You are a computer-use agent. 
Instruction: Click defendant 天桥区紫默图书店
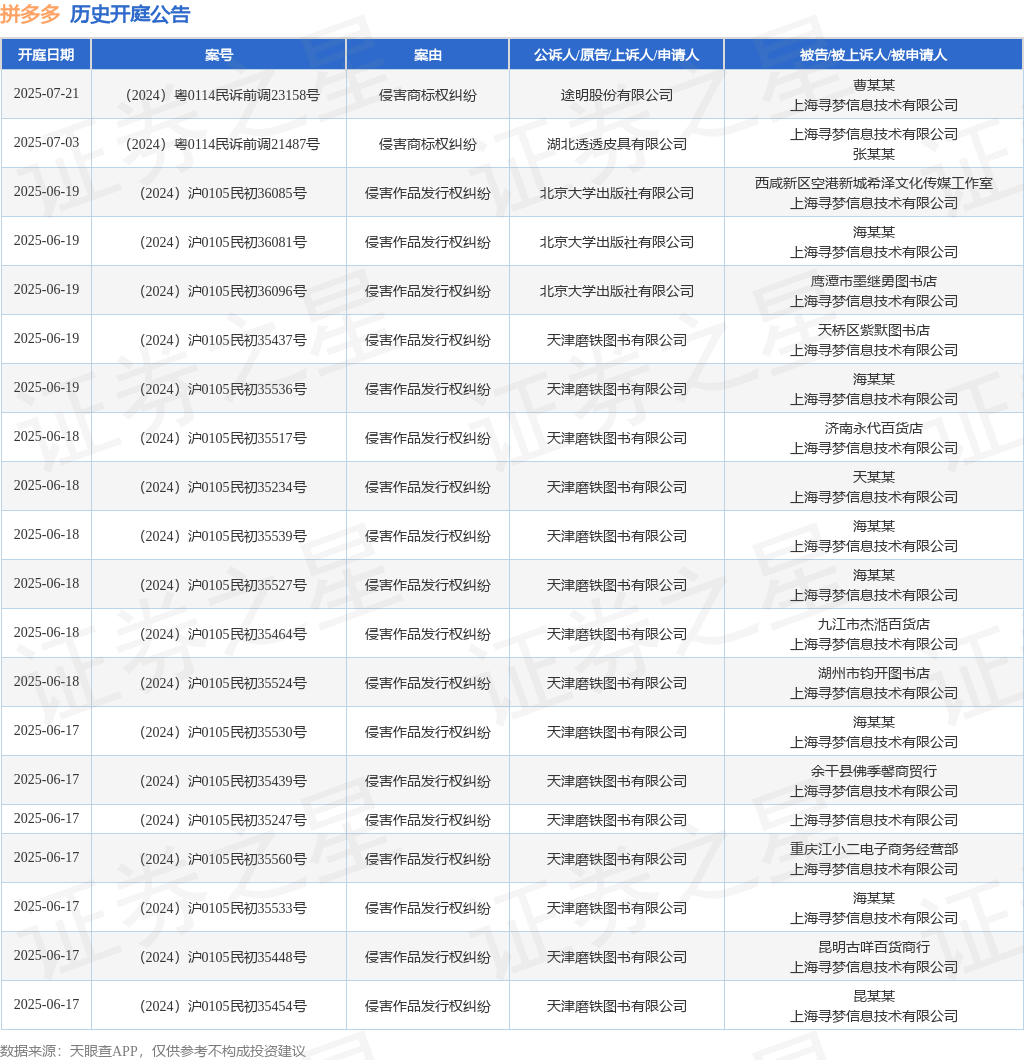[x=873, y=330]
